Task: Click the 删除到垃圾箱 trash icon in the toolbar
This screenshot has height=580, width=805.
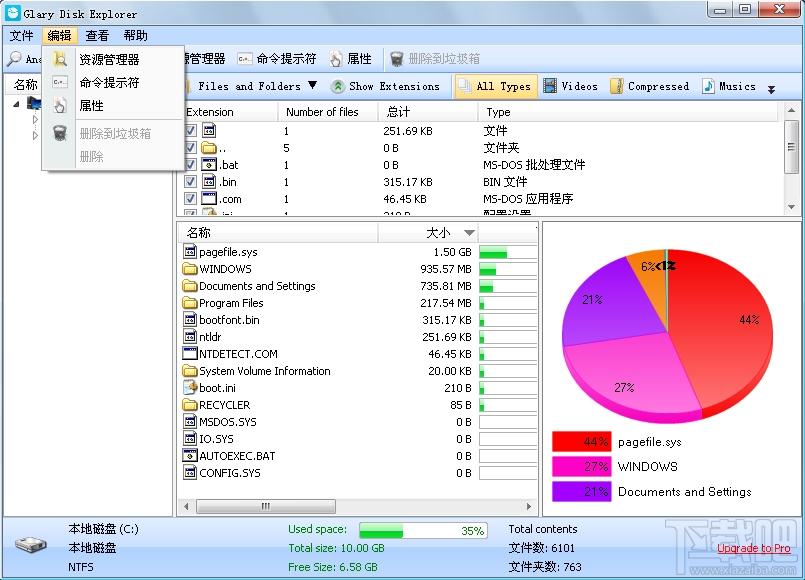Action: 397,59
